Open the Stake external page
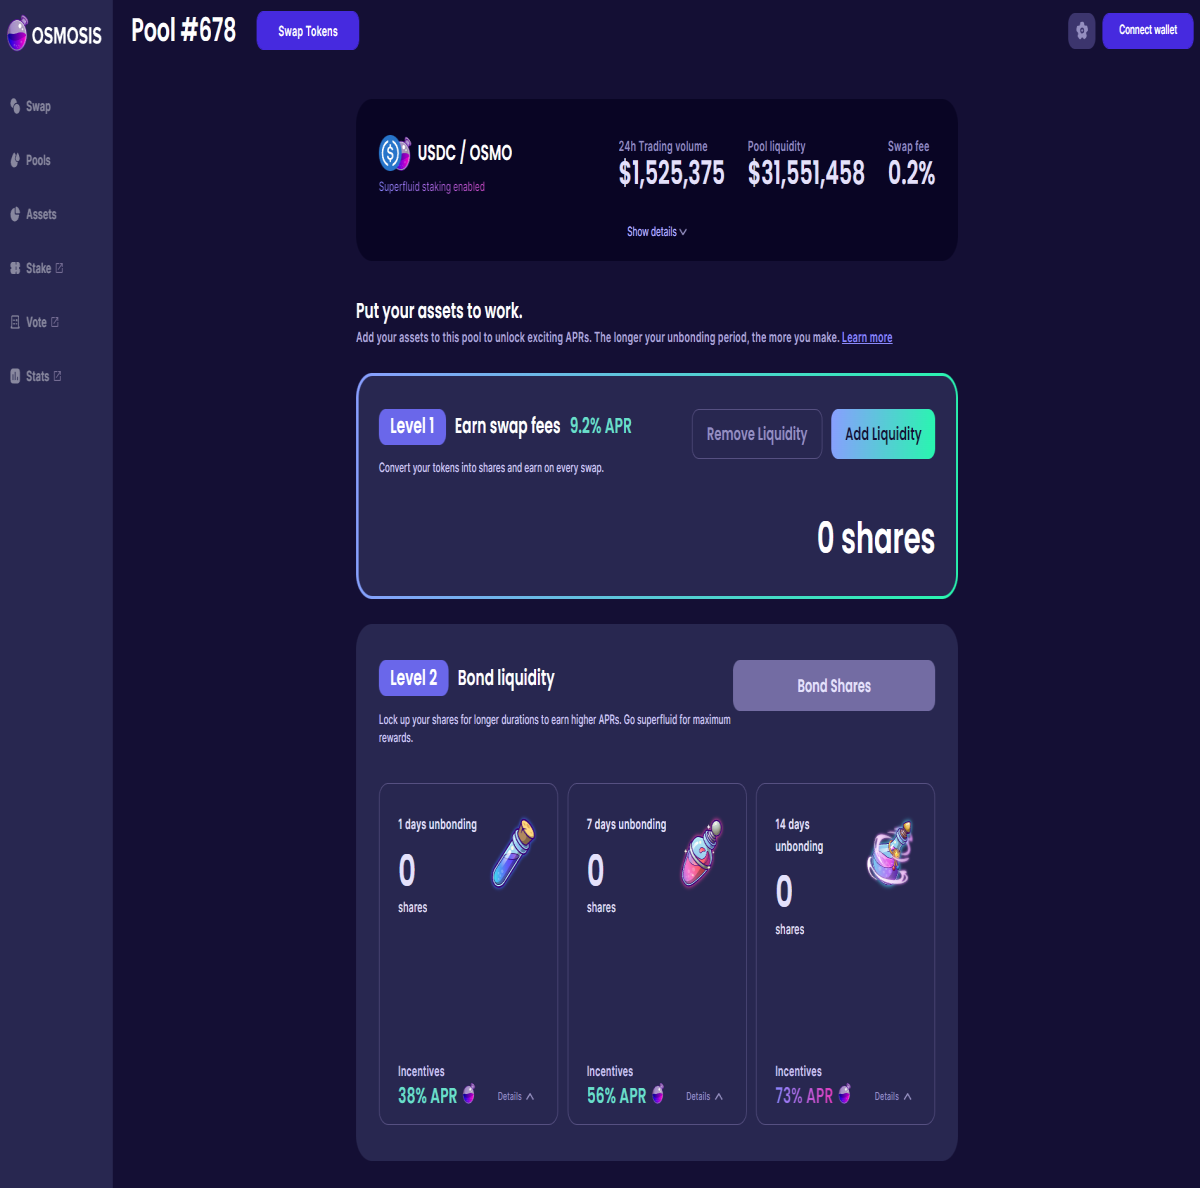The image size is (1200, 1188). click(x=37, y=268)
